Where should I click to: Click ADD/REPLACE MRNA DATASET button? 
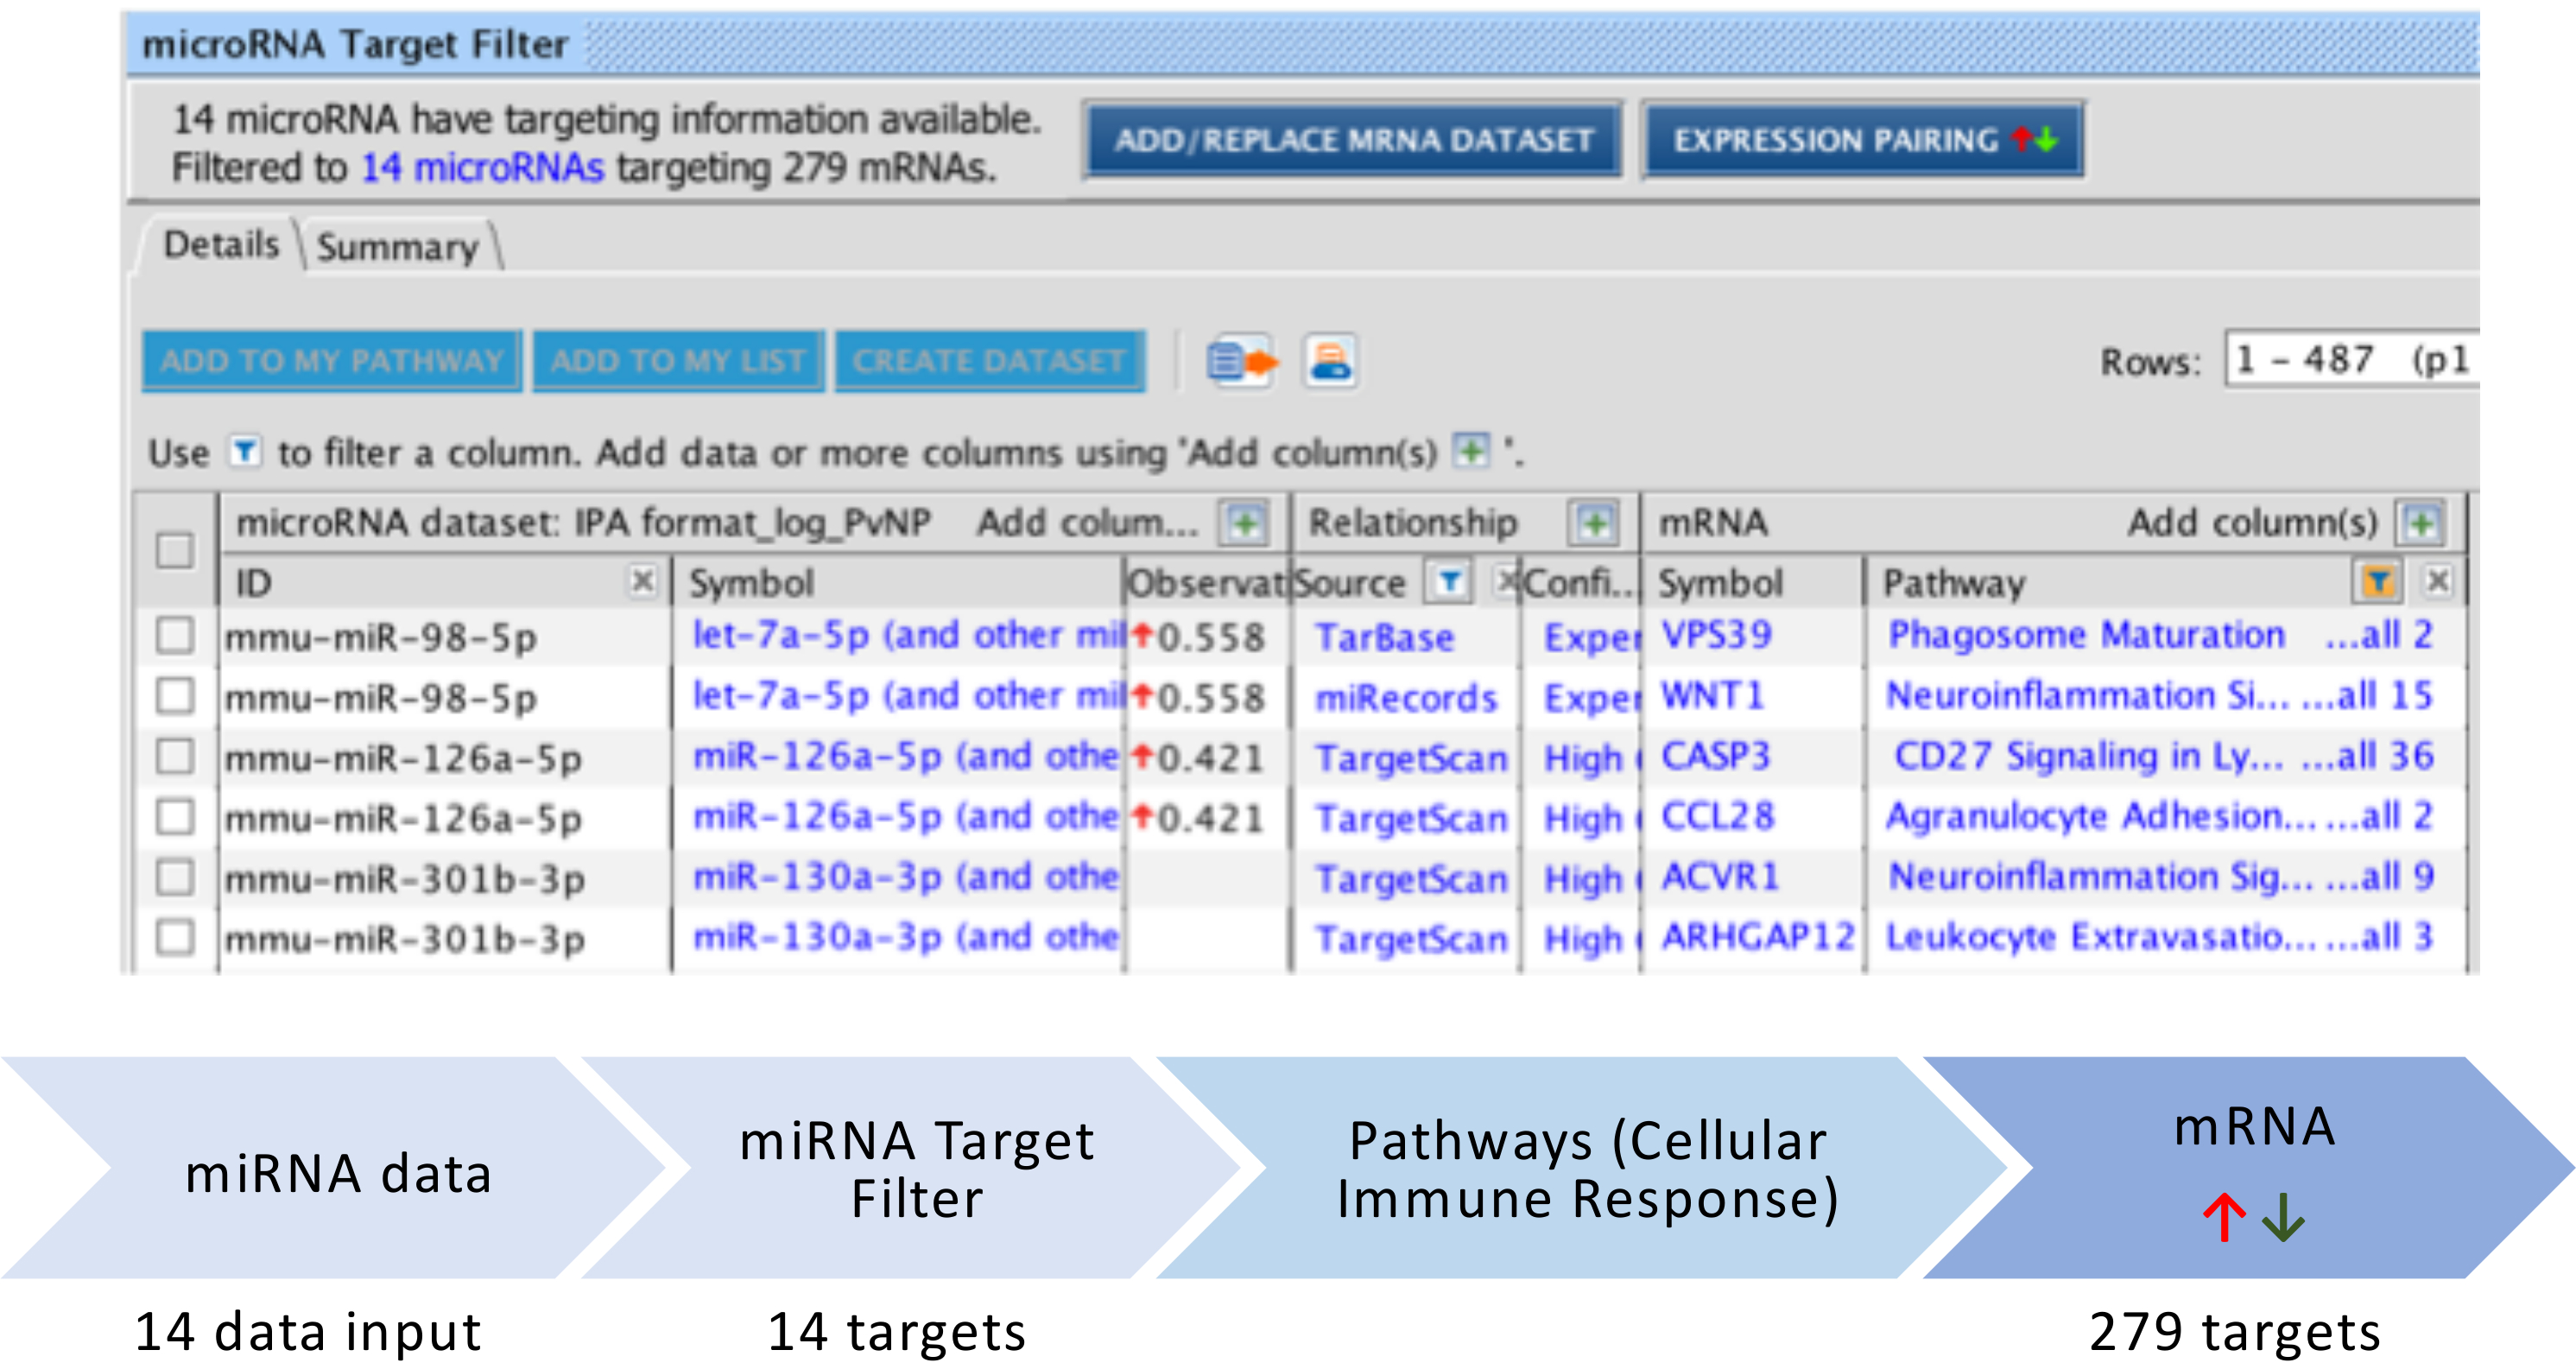coord(1353,140)
